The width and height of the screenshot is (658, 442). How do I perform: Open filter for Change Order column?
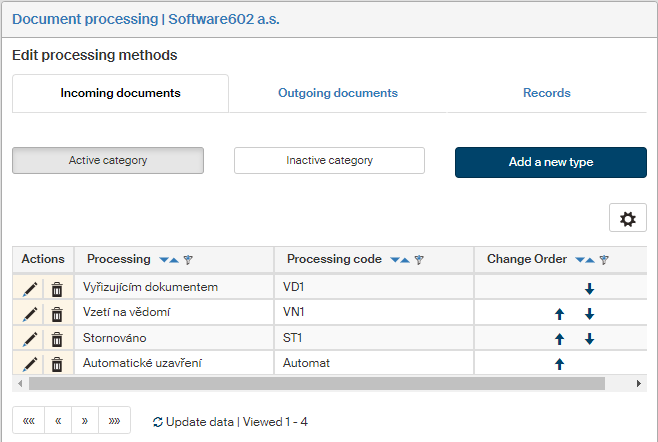603,260
